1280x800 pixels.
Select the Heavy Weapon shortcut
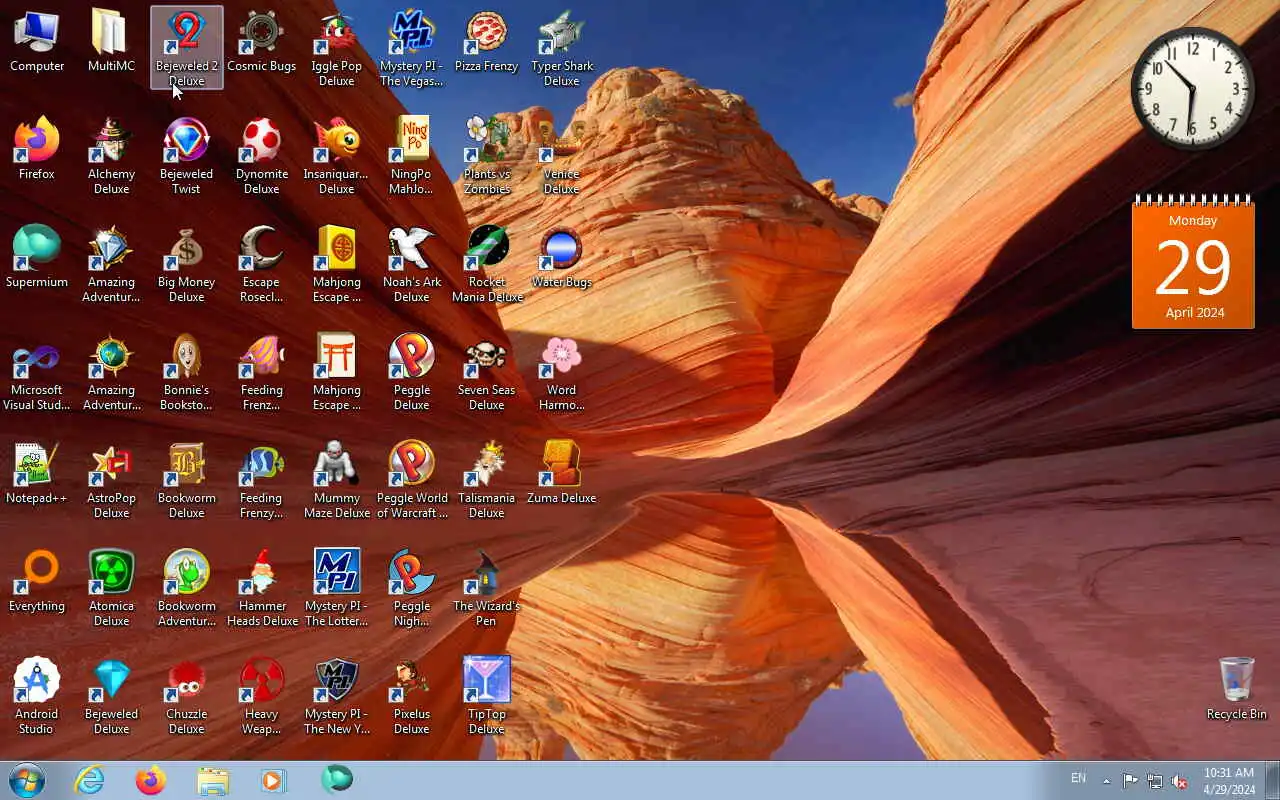(261, 696)
